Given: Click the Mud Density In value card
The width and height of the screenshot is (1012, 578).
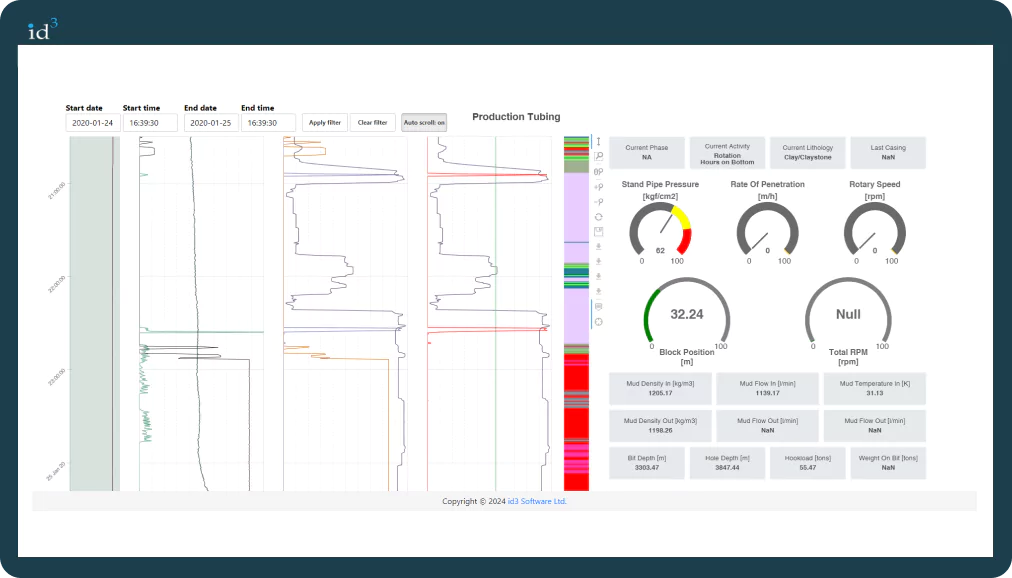Looking at the screenshot, I should (x=660, y=388).
